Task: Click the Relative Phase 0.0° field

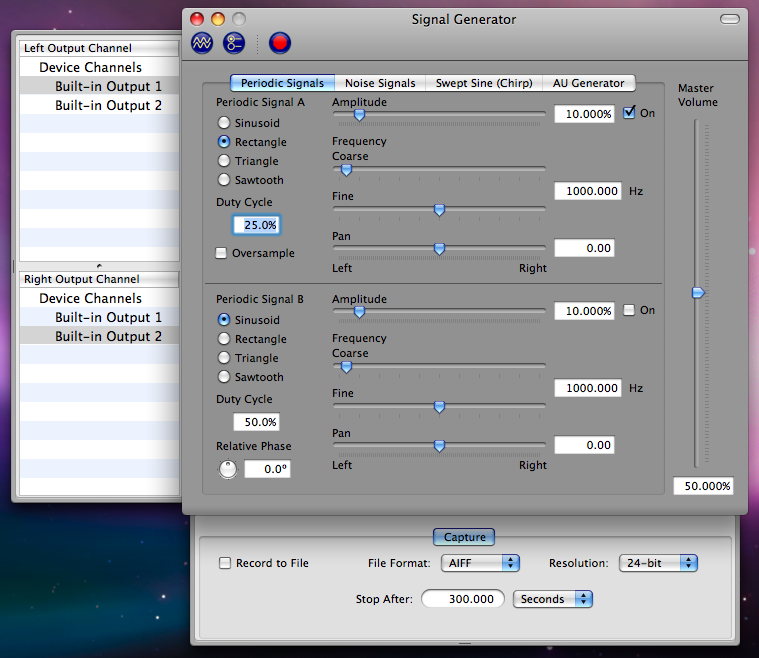Action: coord(267,469)
